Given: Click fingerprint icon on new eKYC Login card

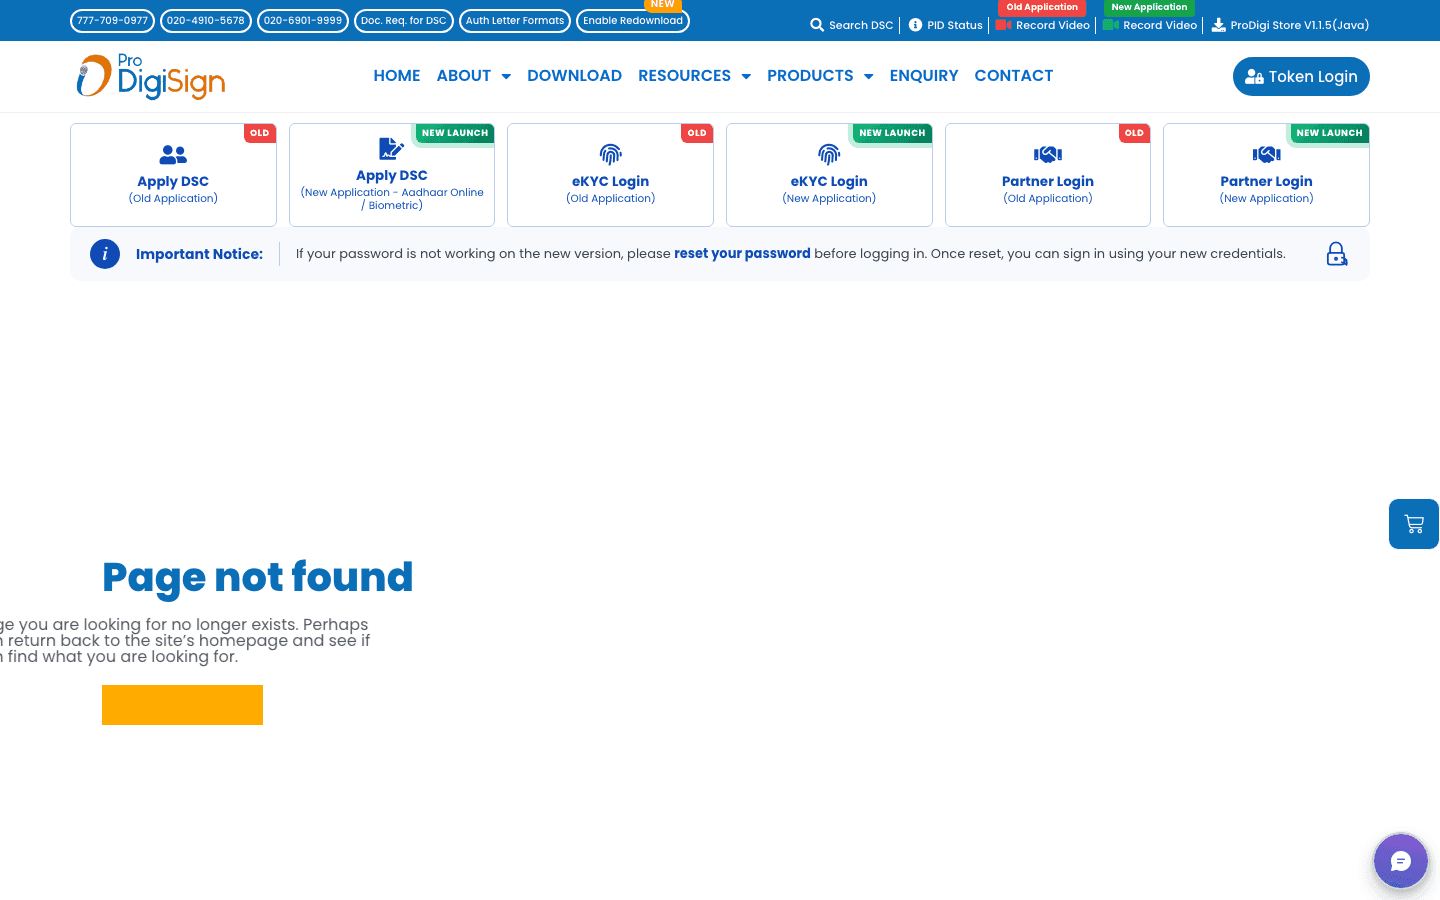Looking at the screenshot, I should coord(829,154).
